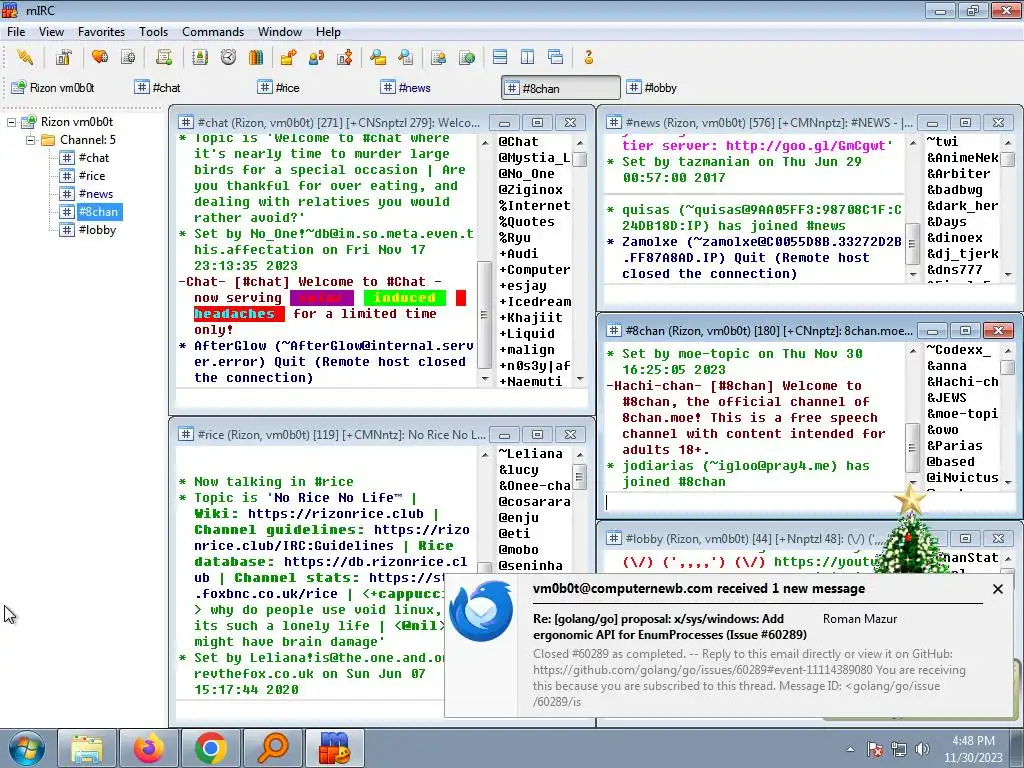Image resolution: width=1024 pixels, height=768 pixels.
Task: Open the View menu
Action: (x=51, y=31)
